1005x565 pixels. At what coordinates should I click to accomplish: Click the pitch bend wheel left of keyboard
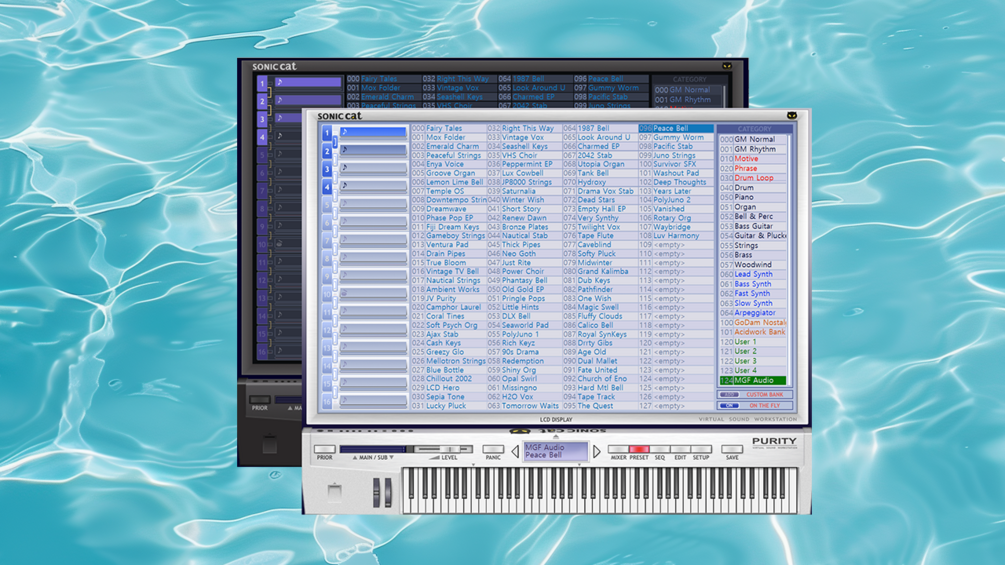point(377,493)
